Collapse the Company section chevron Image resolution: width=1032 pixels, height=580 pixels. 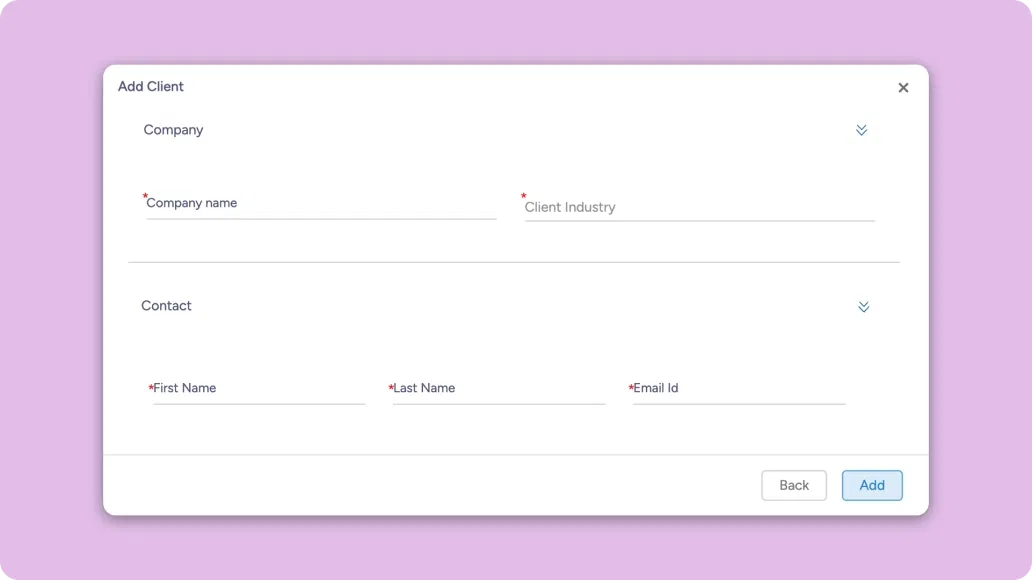point(861,130)
